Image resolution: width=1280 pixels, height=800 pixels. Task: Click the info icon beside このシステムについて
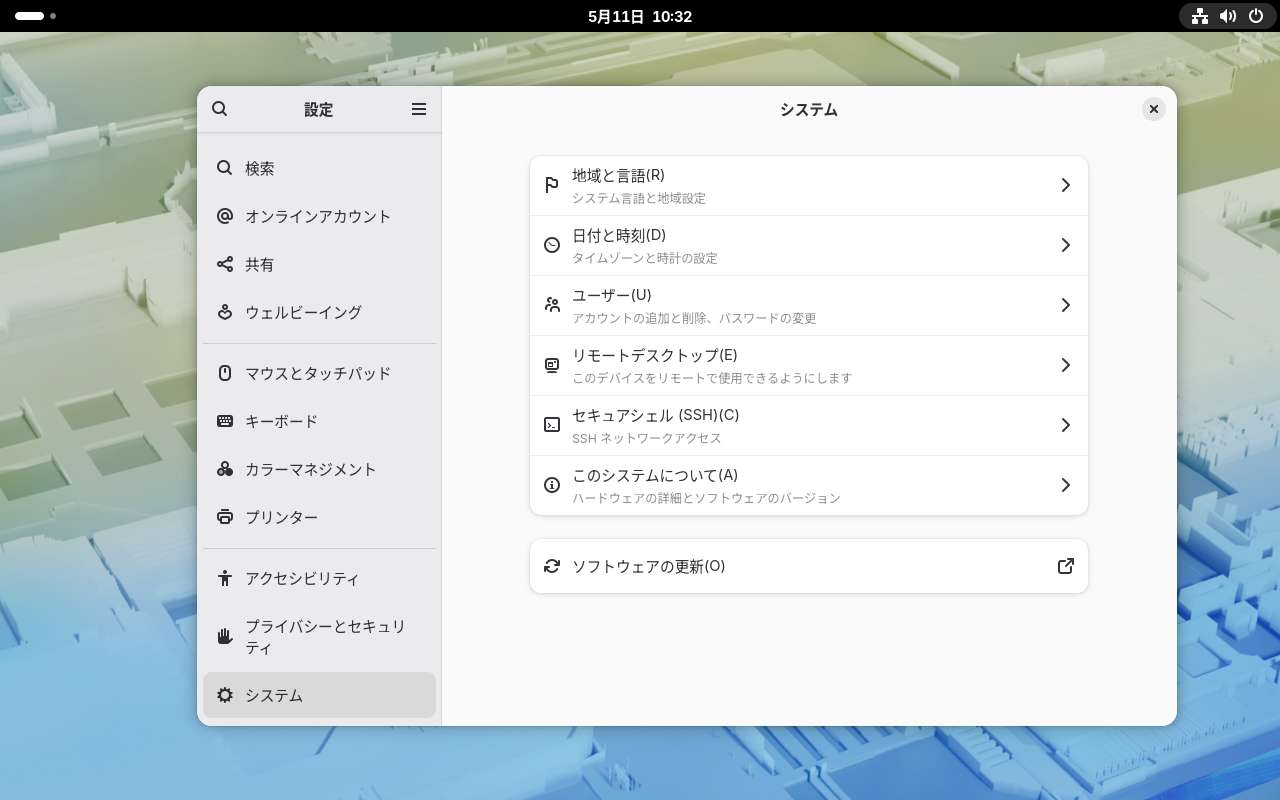552,485
